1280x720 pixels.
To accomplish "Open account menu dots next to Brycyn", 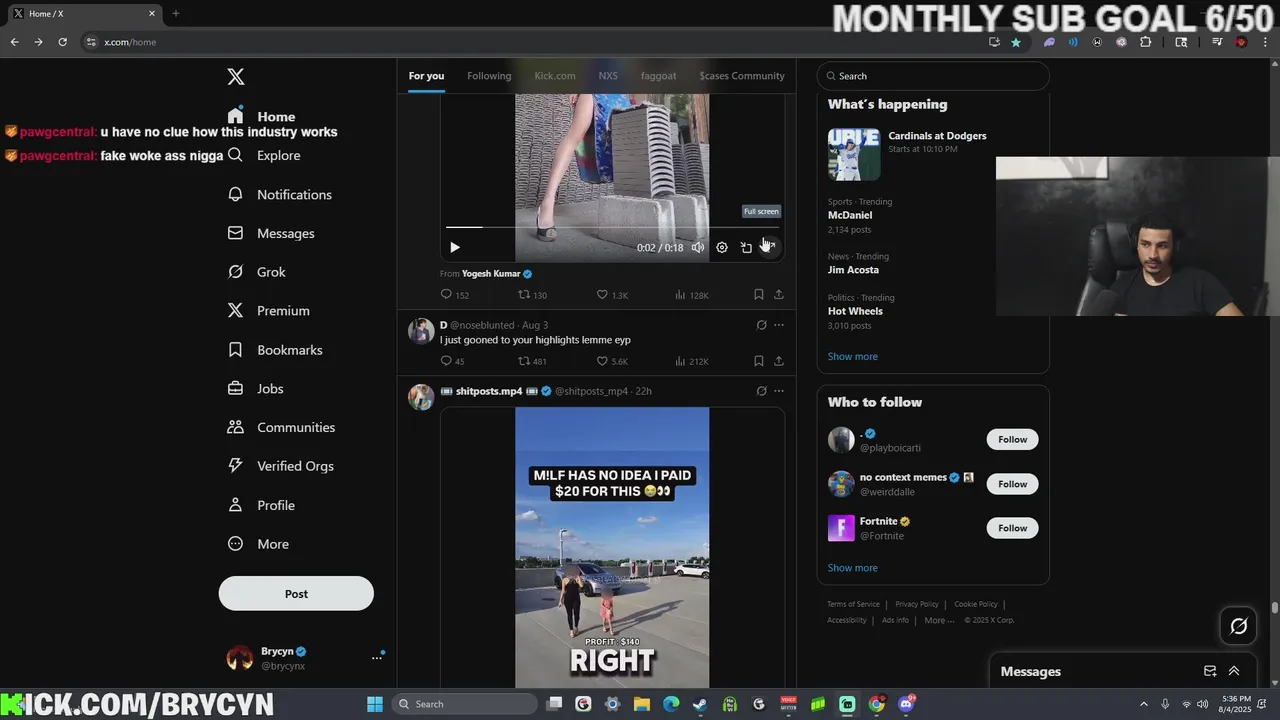I will [x=377, y=658].
